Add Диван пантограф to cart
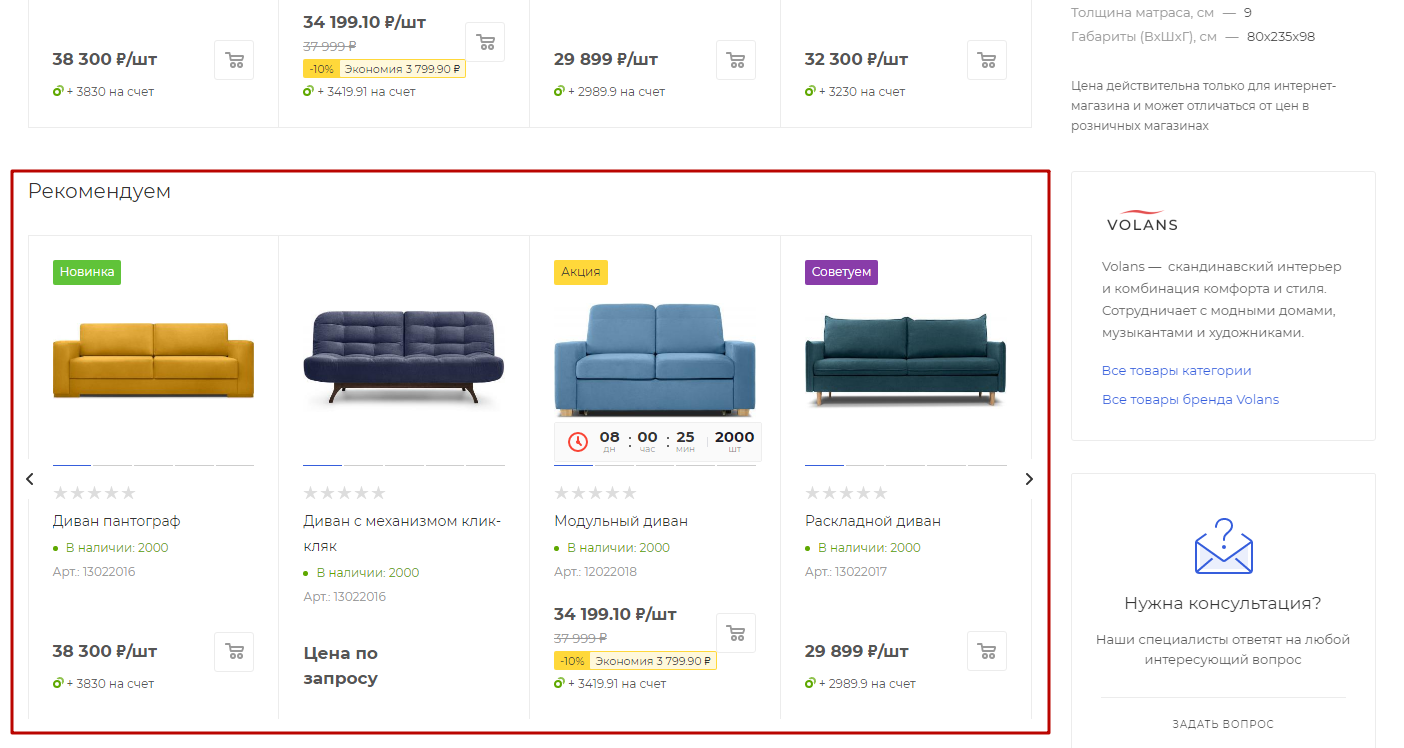 (x=234, y=651)
